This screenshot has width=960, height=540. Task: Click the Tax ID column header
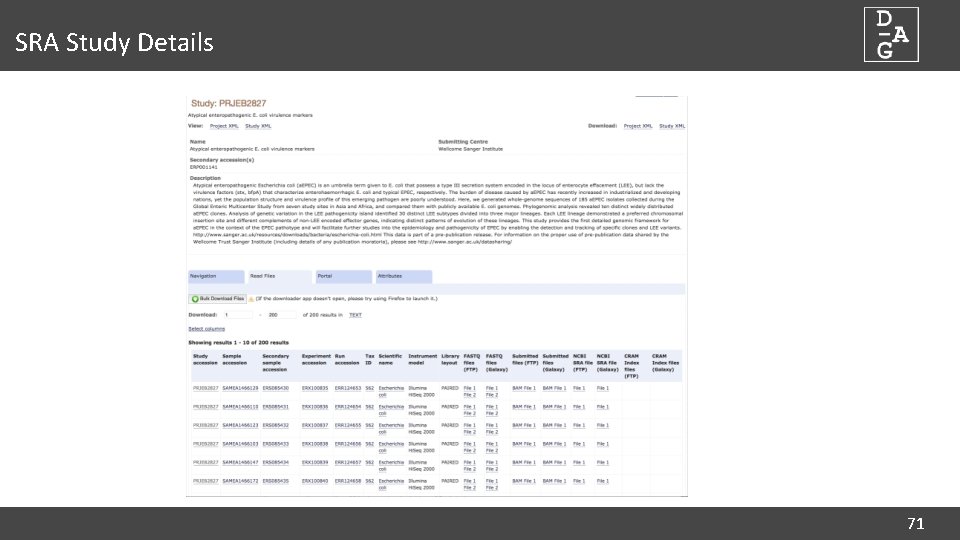tap(369, 359)
